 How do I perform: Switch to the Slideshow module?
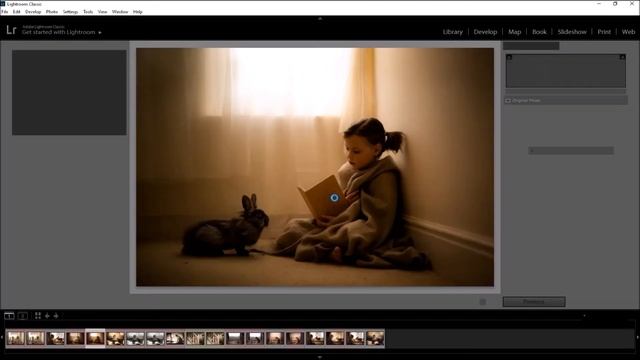click(572, 32)
